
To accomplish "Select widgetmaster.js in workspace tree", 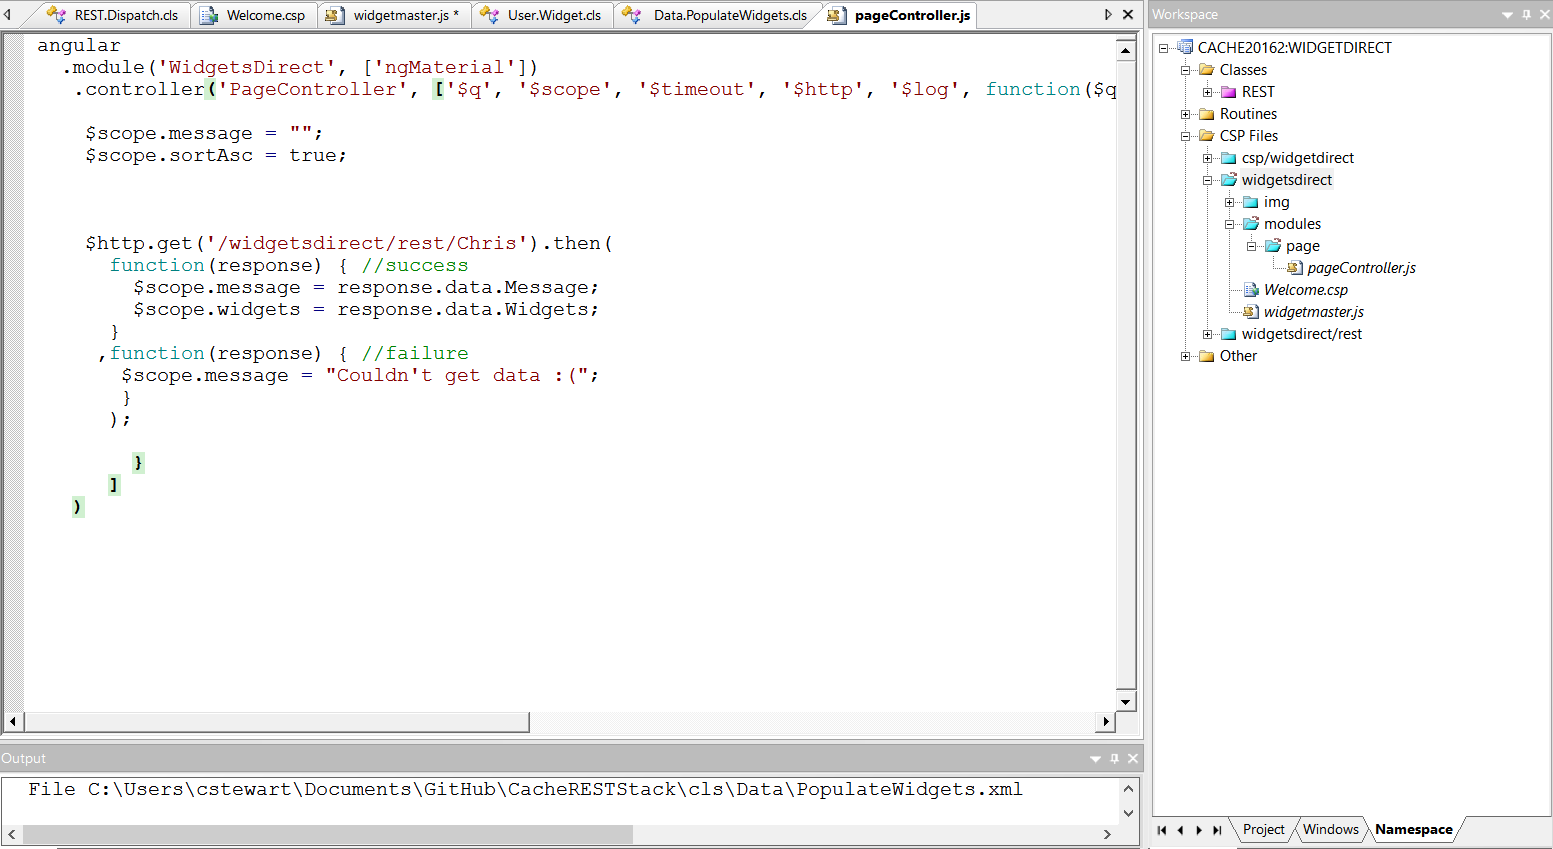I will tap(1314, 312).
